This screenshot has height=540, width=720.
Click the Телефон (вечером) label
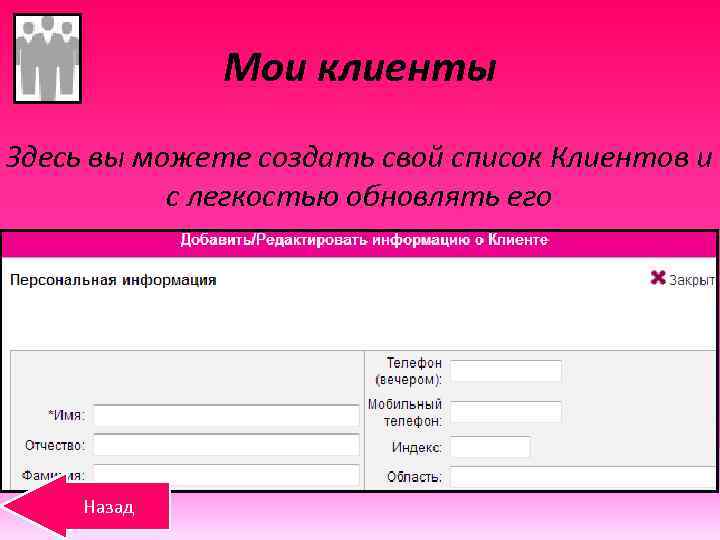(x=409, y=371)
